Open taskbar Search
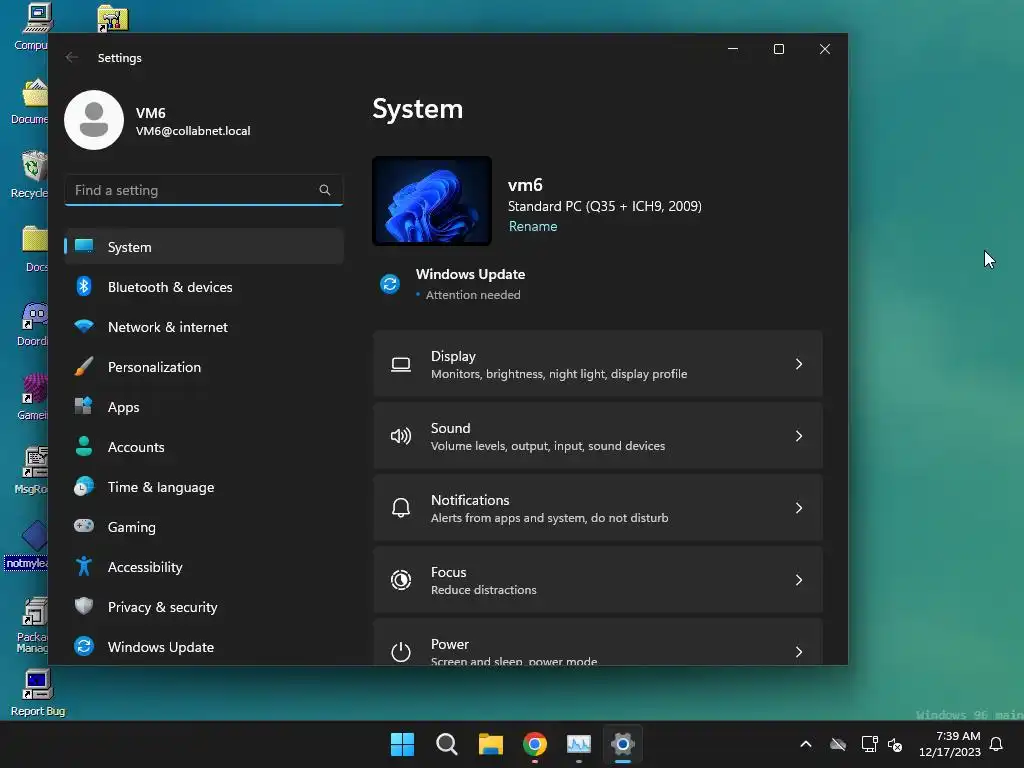1024x768 pixels. pos(447,744)
